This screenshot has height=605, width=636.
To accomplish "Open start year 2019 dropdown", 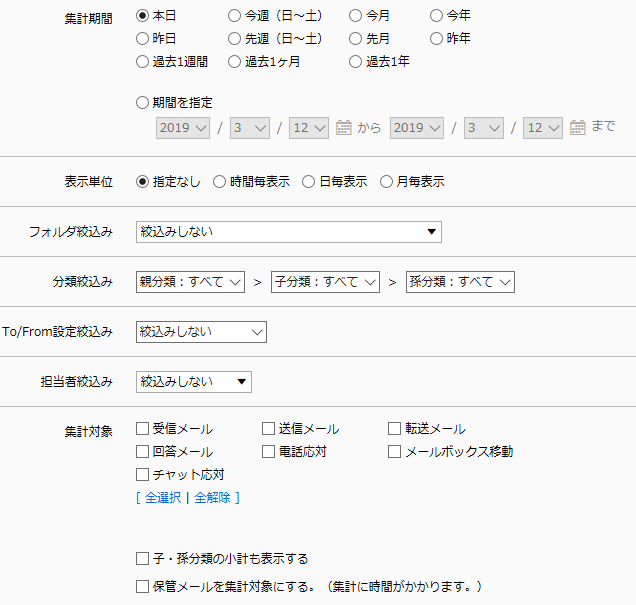I will [x=183, y=128].
